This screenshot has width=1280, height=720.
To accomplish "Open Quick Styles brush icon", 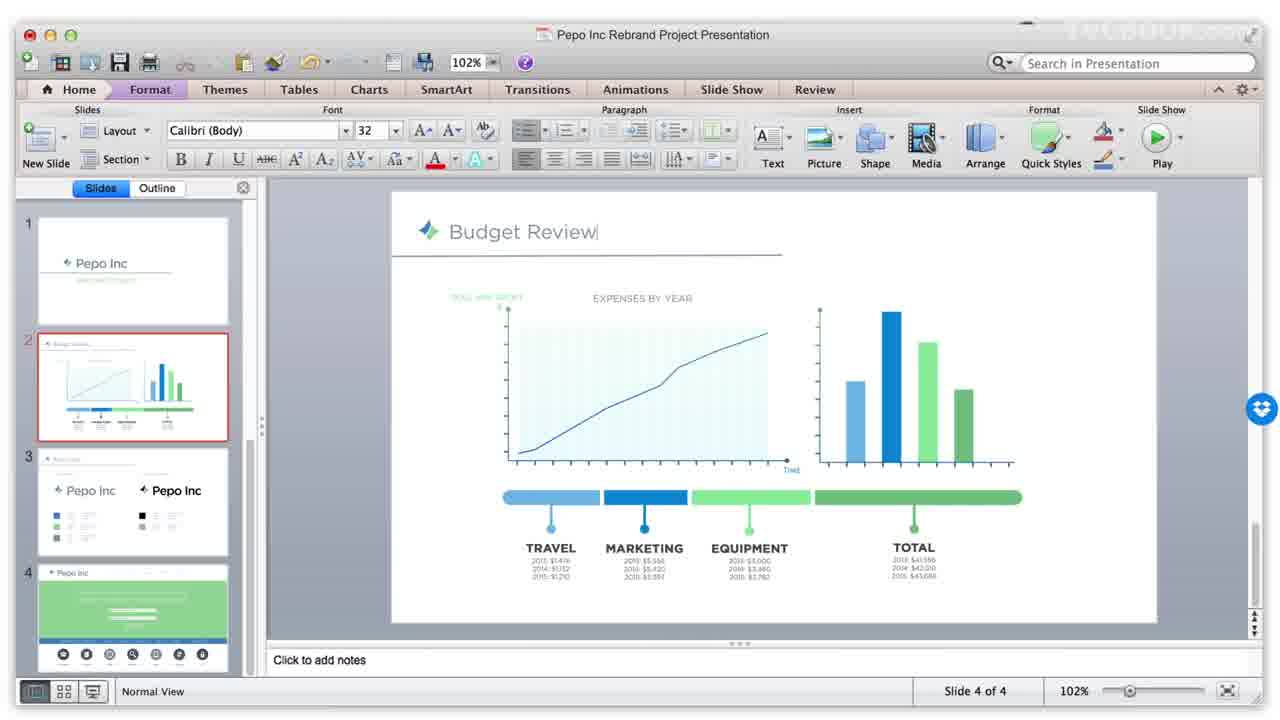I will pos(1045,138).
